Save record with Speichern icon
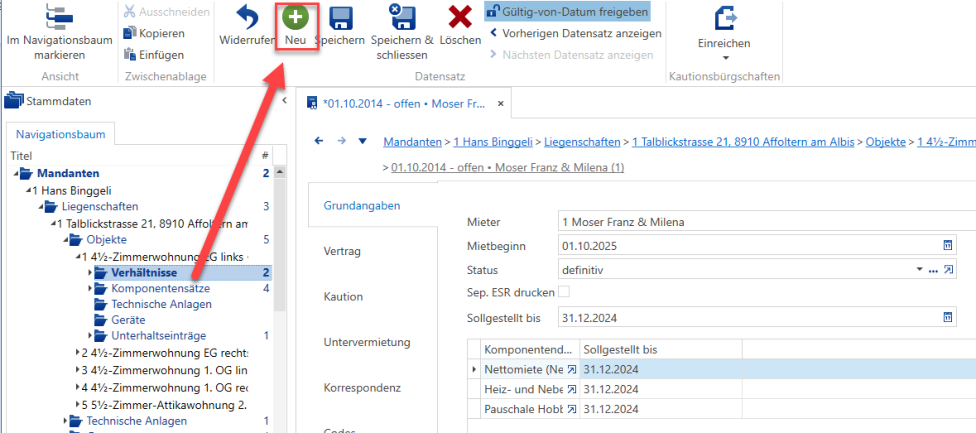976x433 pixels. point(340,18)
